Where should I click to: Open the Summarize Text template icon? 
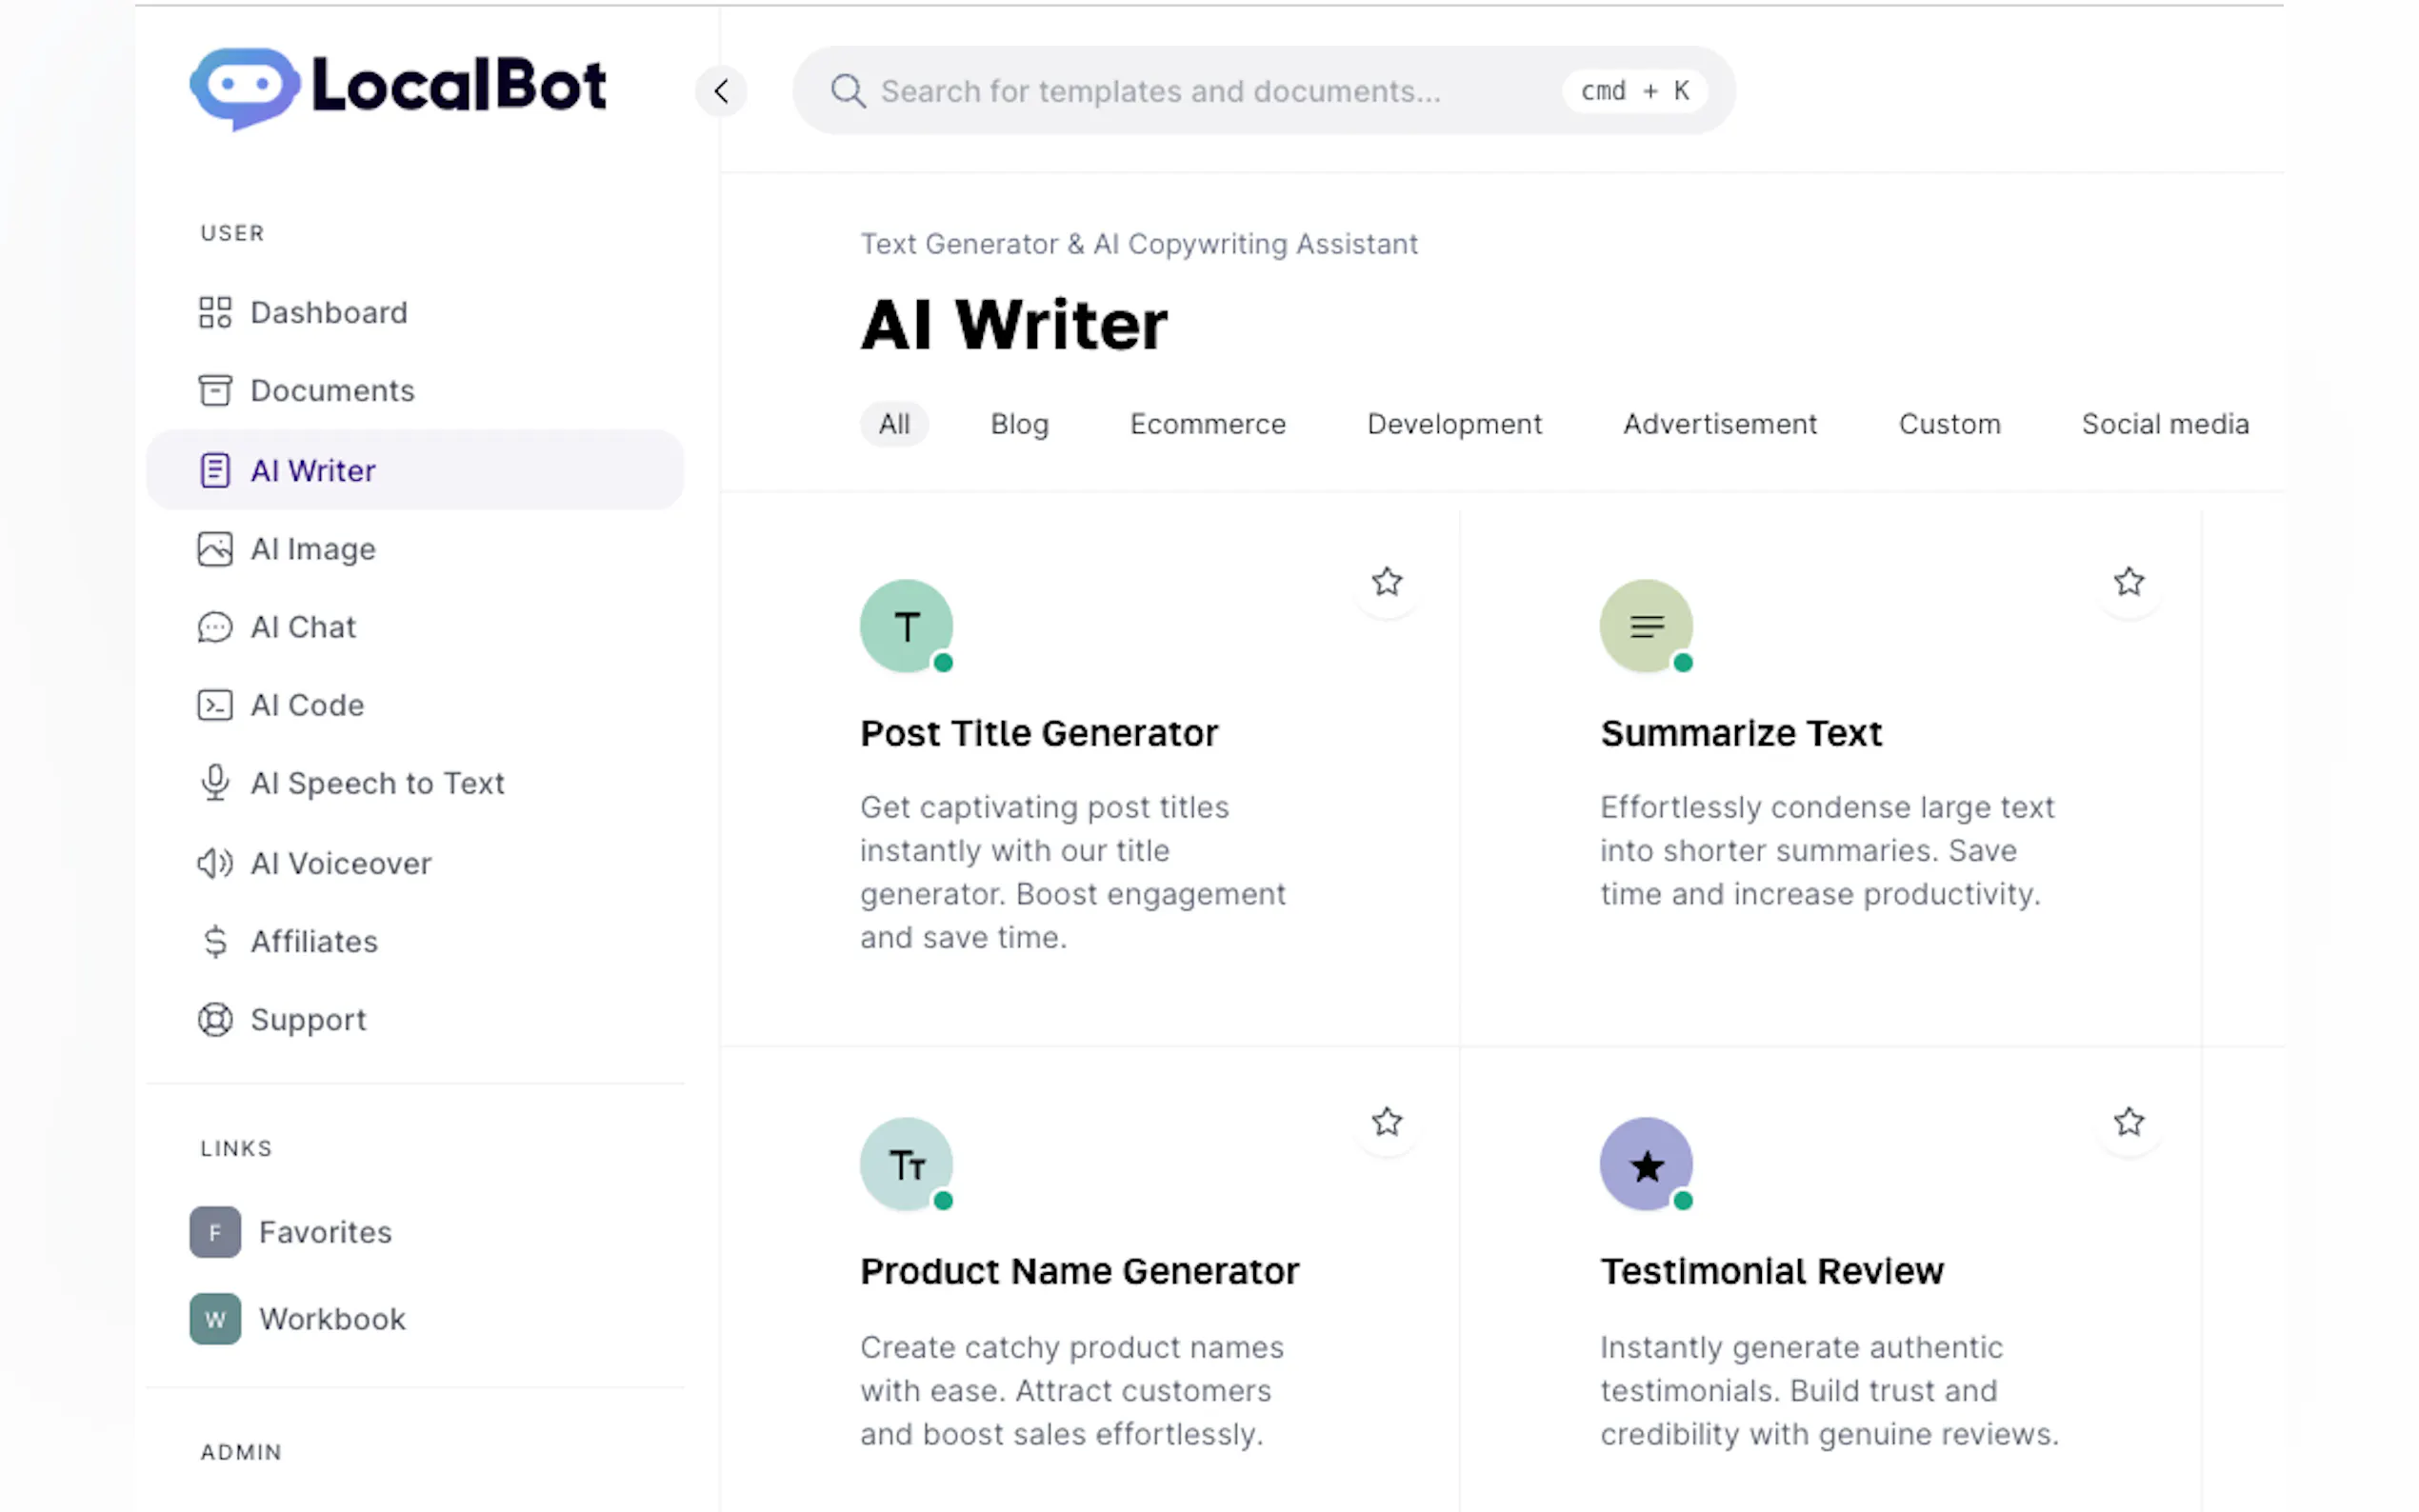tap(1646, 627)
